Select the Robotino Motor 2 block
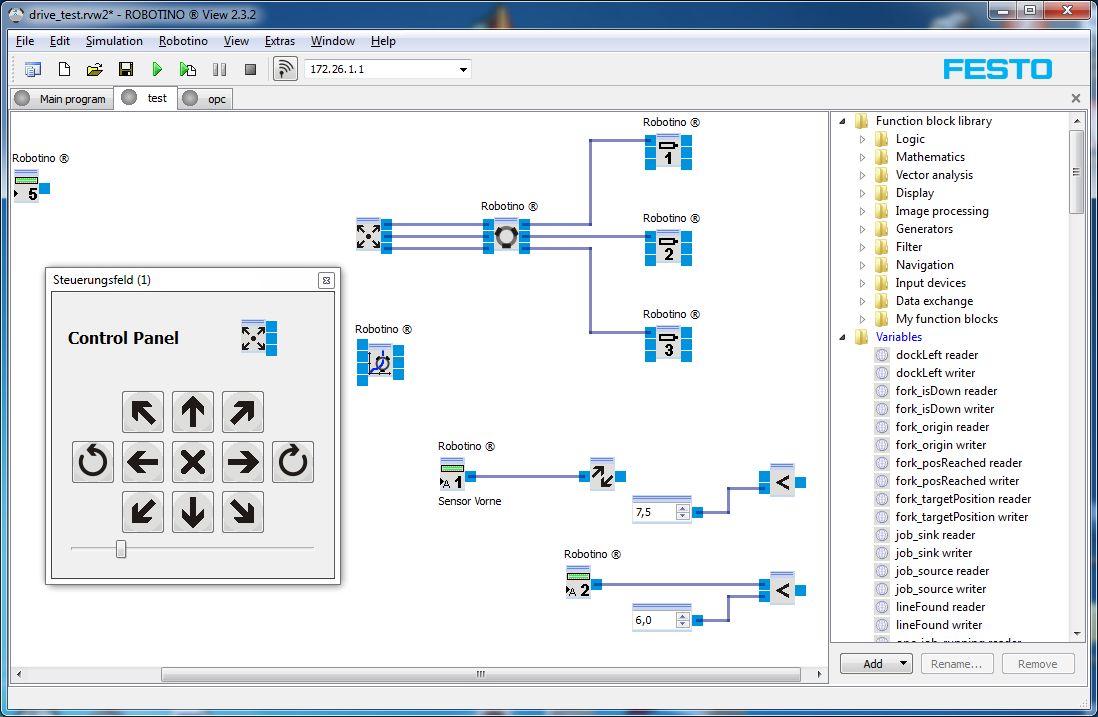1098x717 pixels. point(668,248)
